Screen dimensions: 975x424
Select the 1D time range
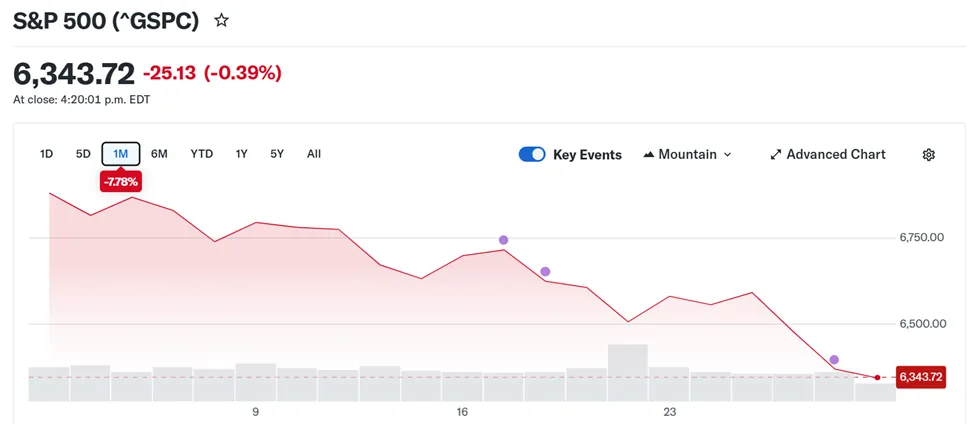click(46, 154)
